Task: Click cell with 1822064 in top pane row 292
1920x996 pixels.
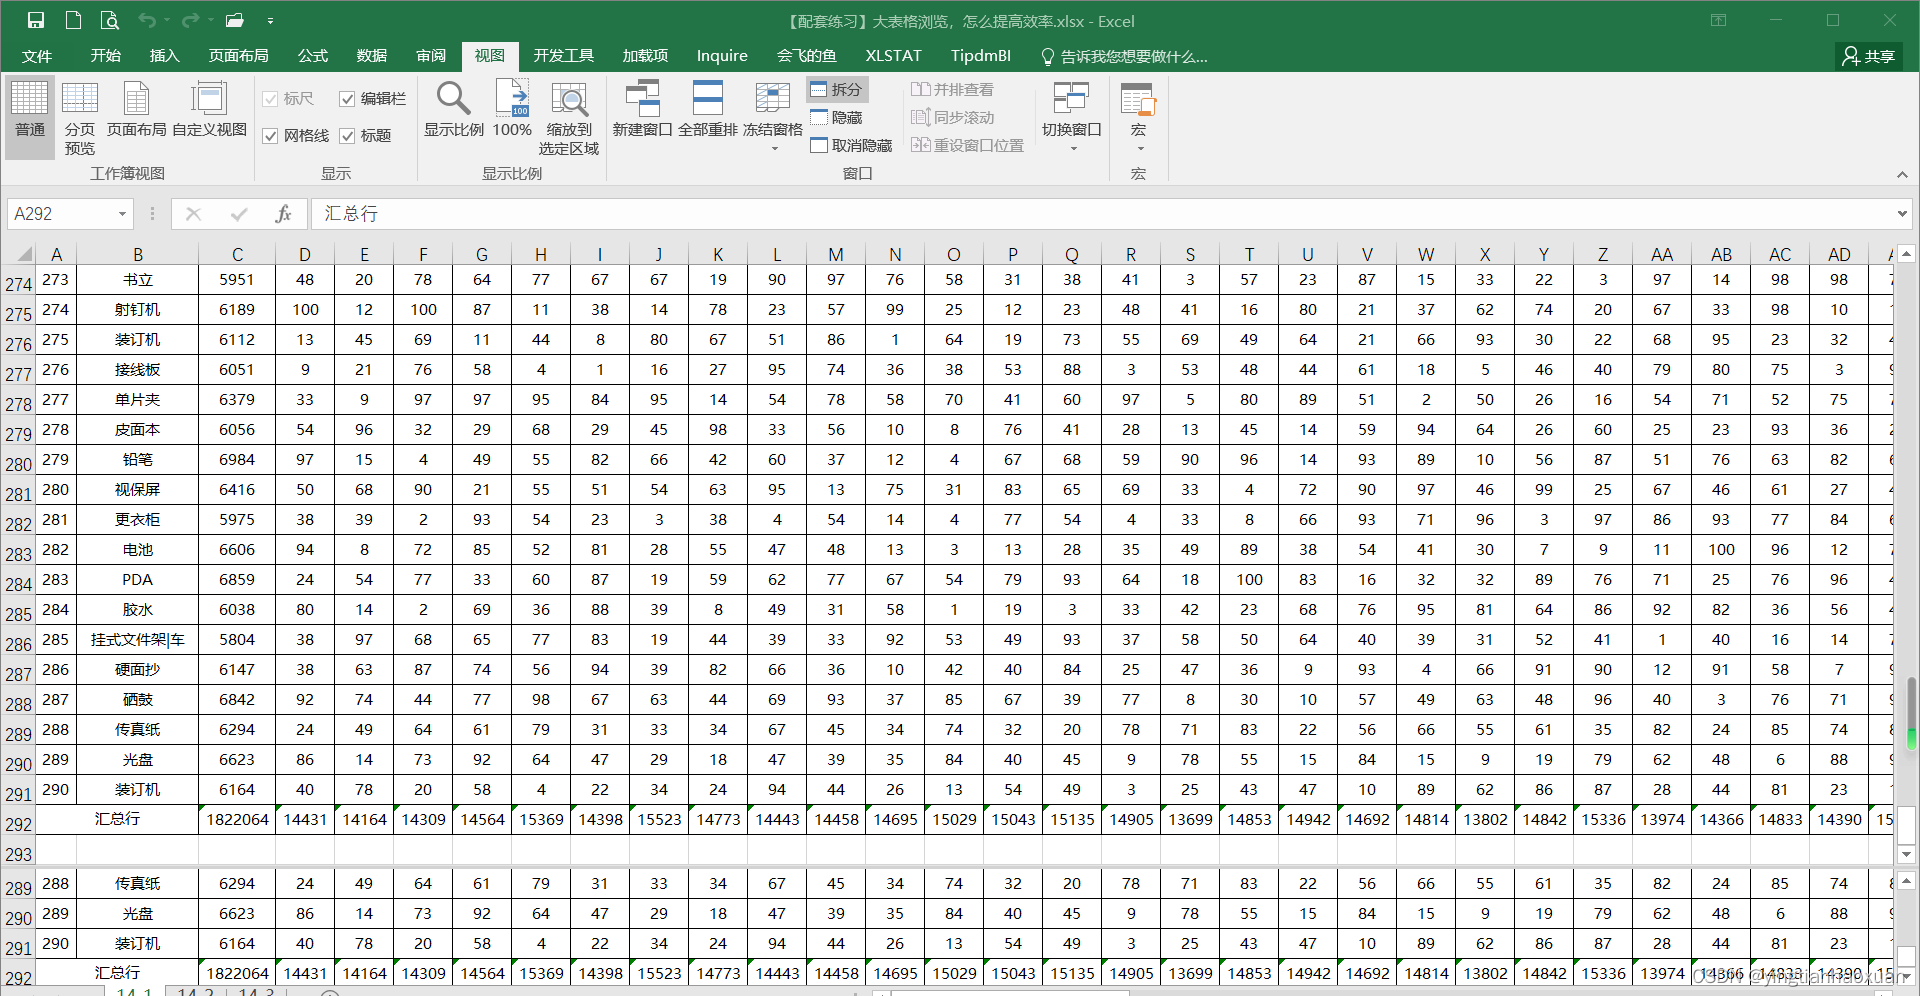Action: [237, 819]
